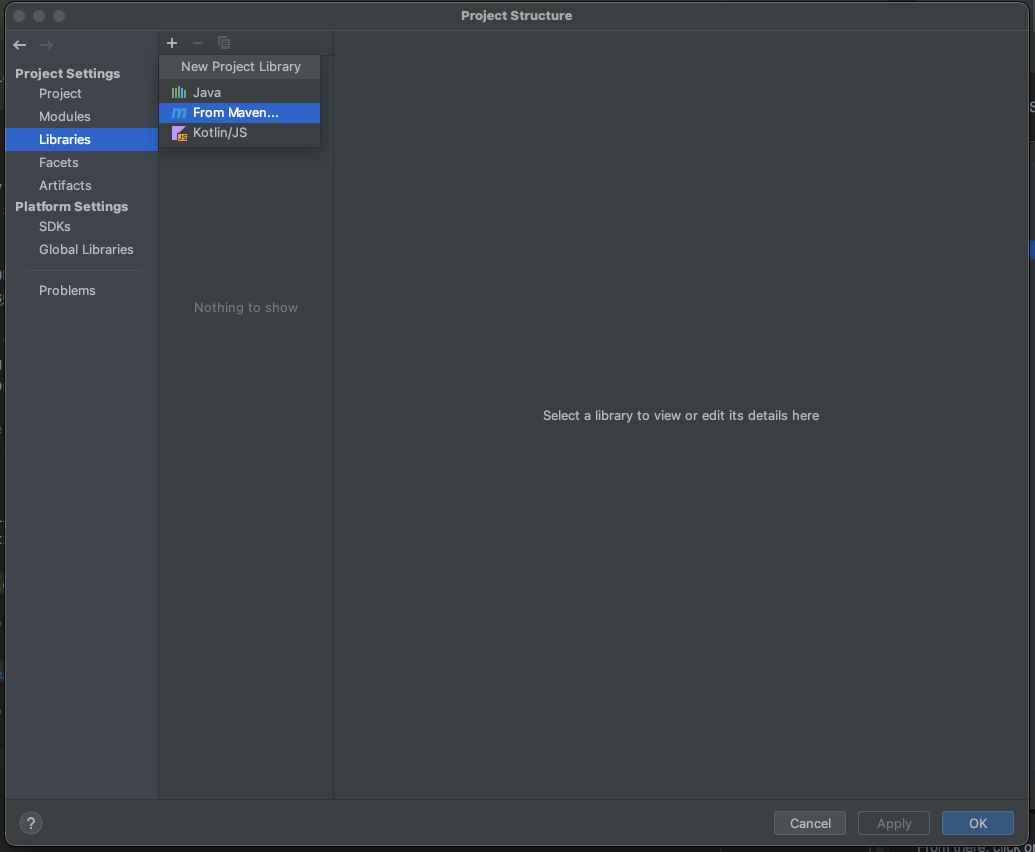This screenshot has width=1035, height=852.
Task: Cancel the Project Structure dialog
Action: coord(809,823)
